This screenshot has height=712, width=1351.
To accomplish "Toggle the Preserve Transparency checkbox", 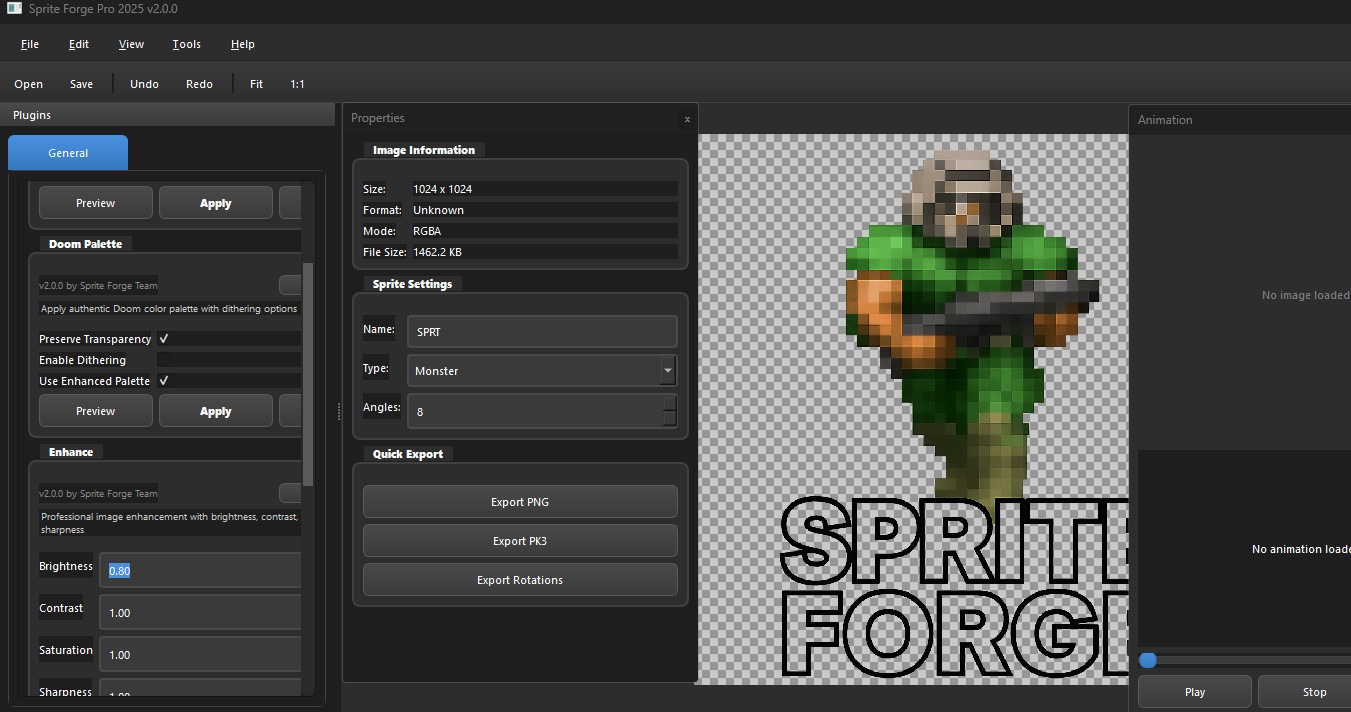I will (164, 339).
